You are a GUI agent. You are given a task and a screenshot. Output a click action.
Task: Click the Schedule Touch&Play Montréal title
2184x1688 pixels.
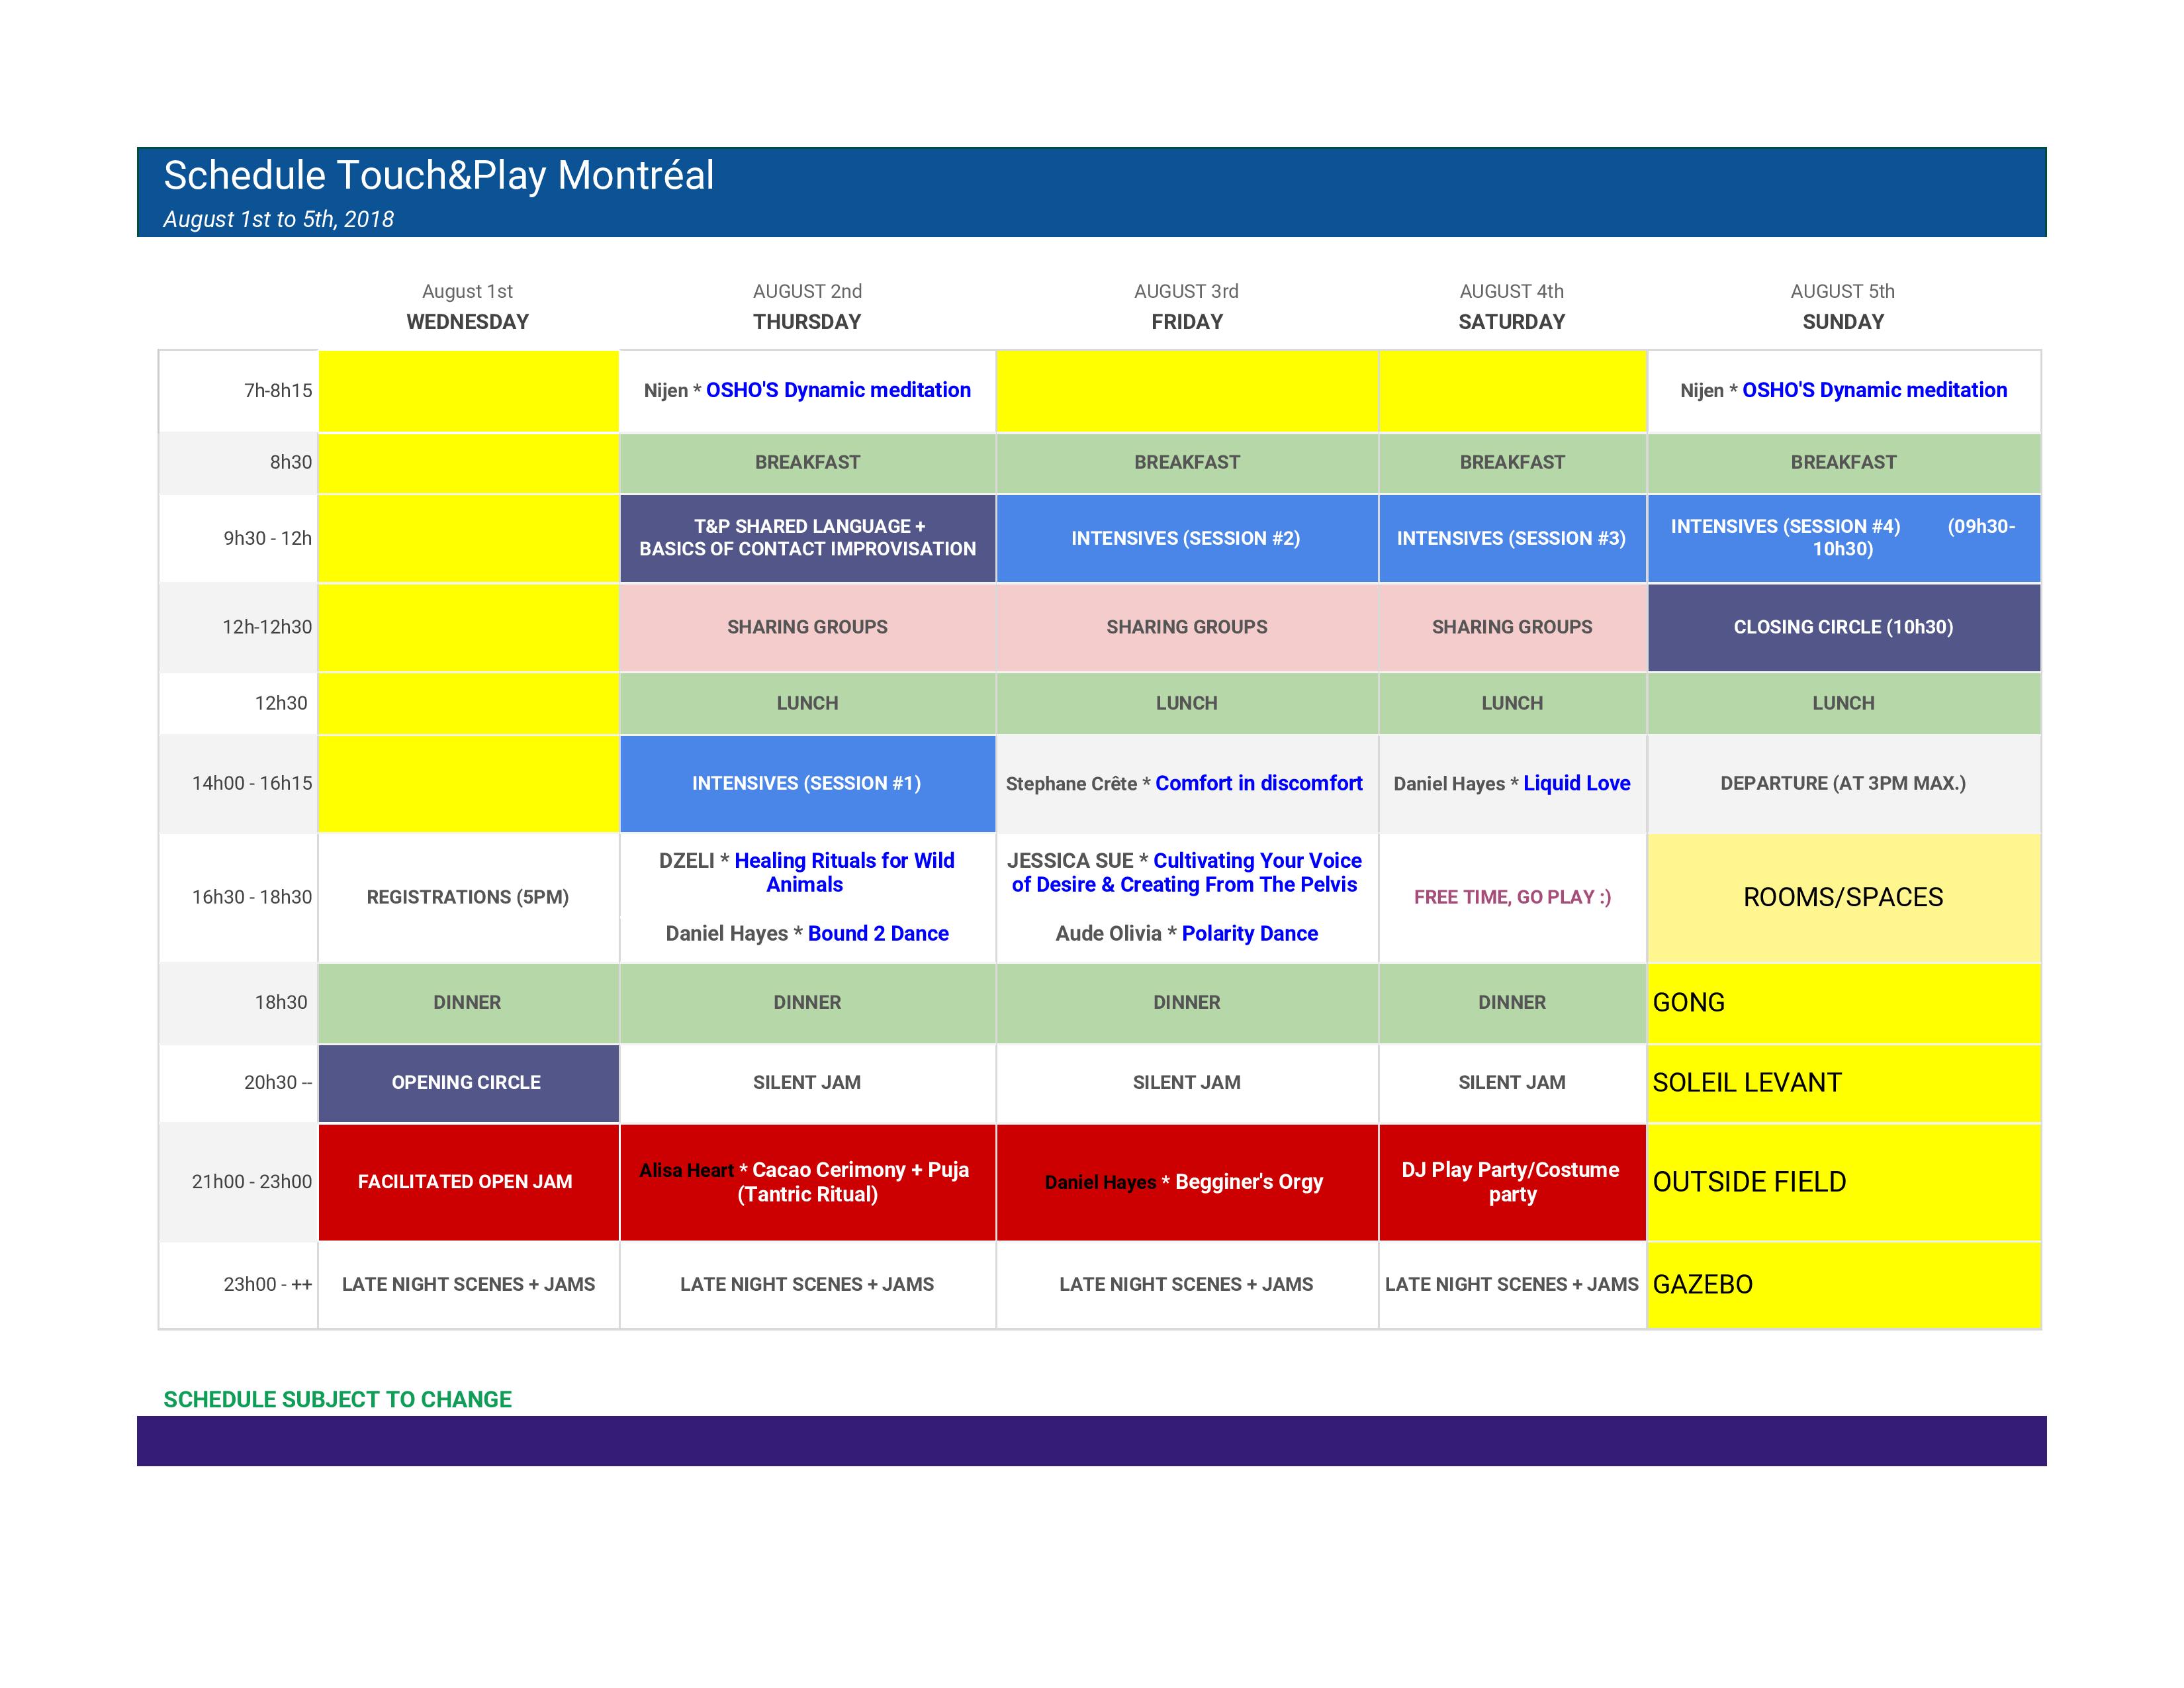439,175
